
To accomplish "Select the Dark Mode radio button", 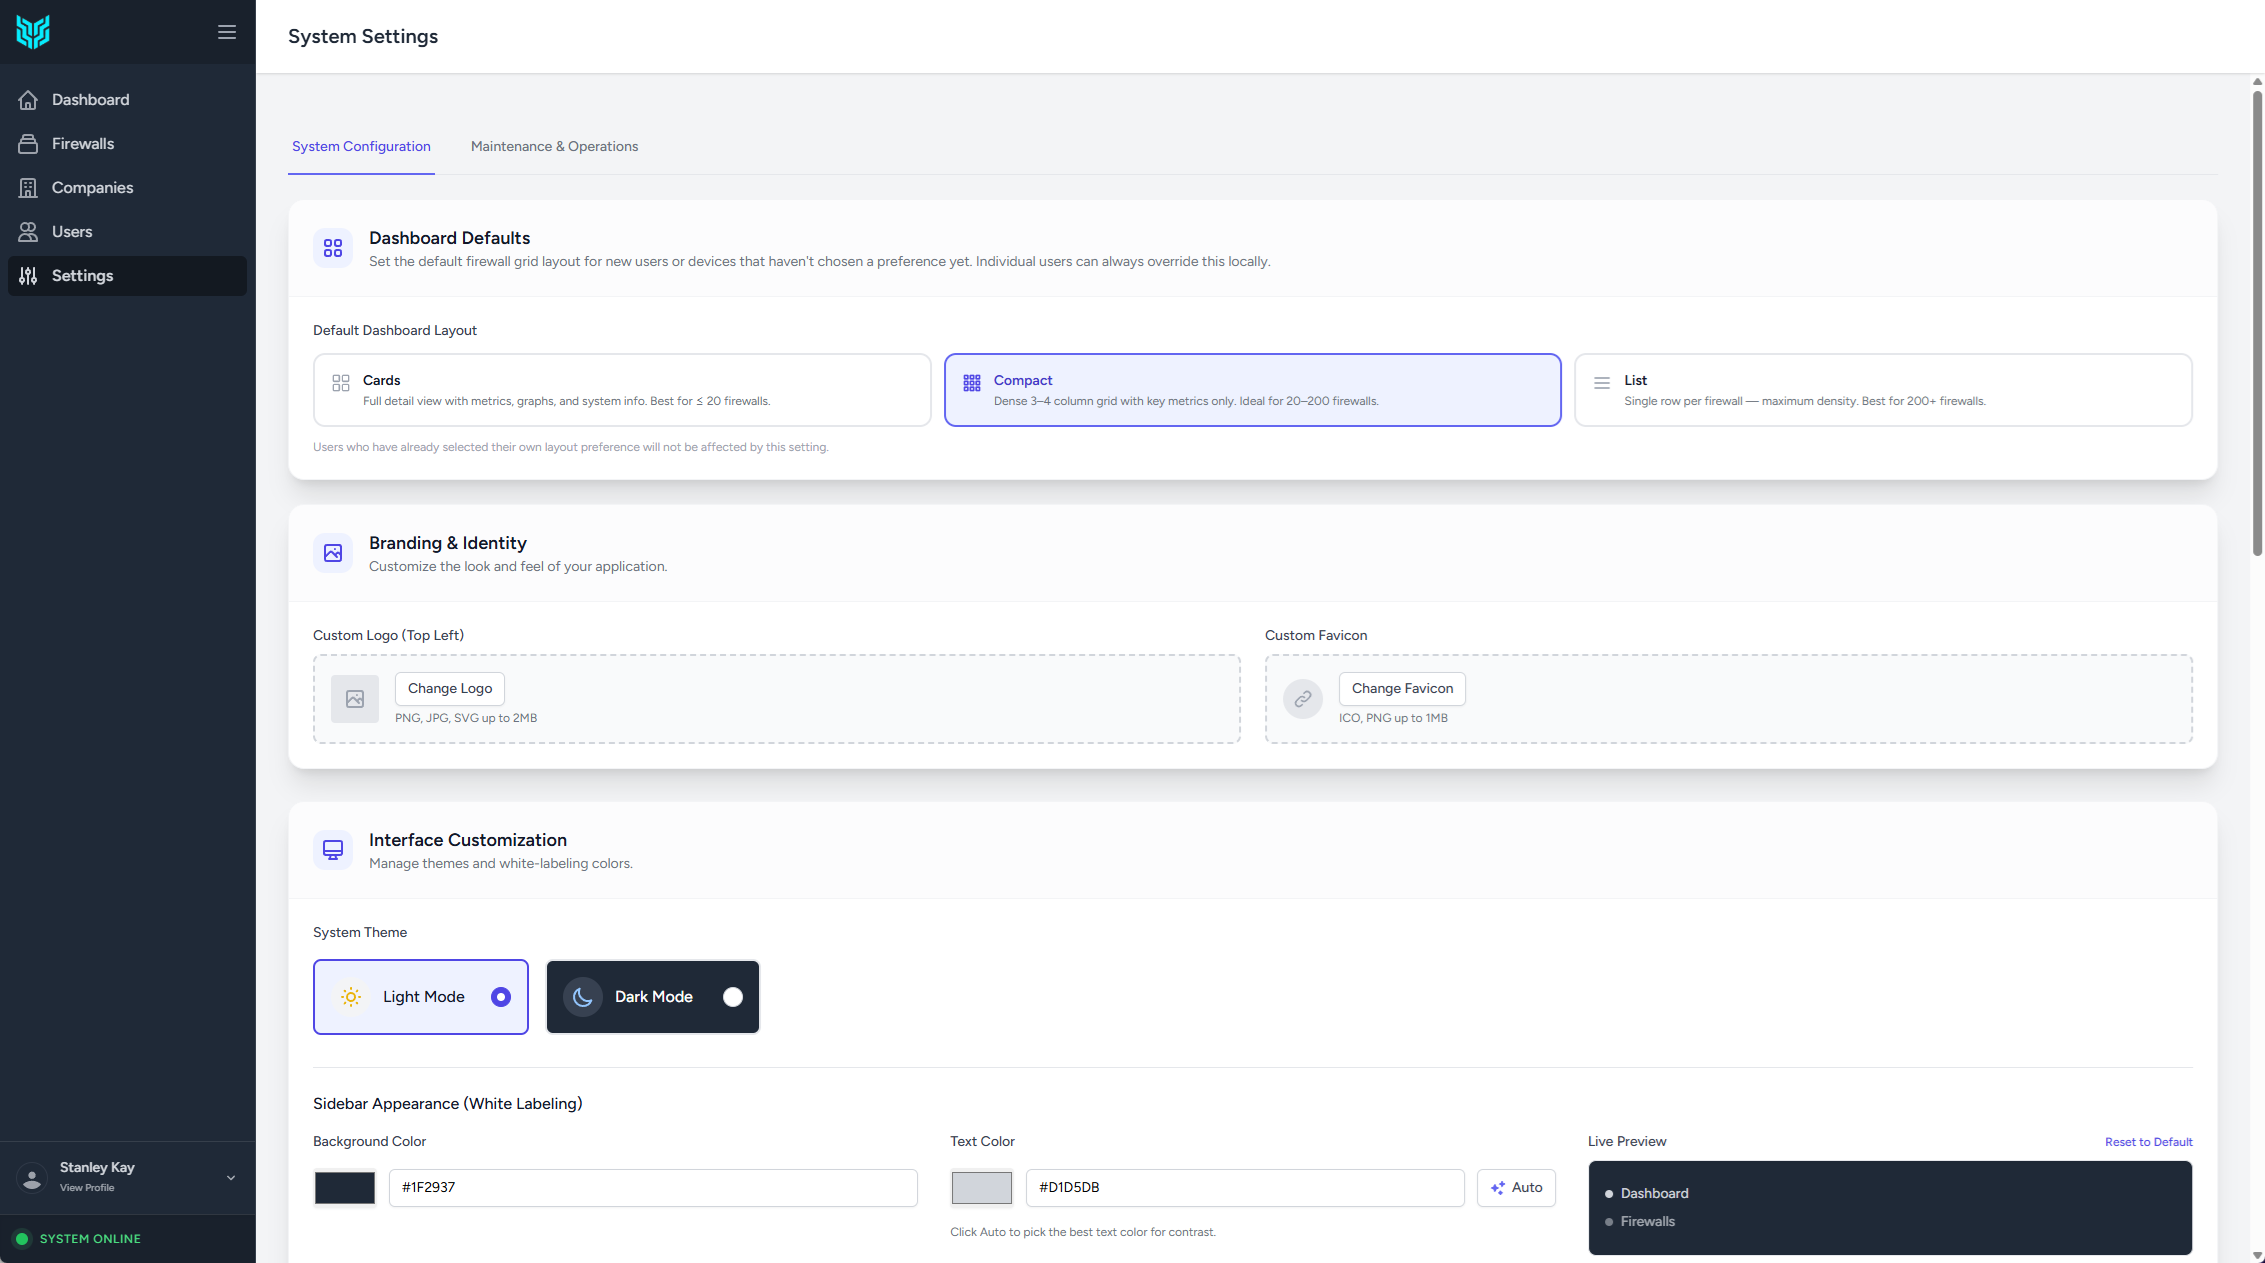I will (733, 997).
